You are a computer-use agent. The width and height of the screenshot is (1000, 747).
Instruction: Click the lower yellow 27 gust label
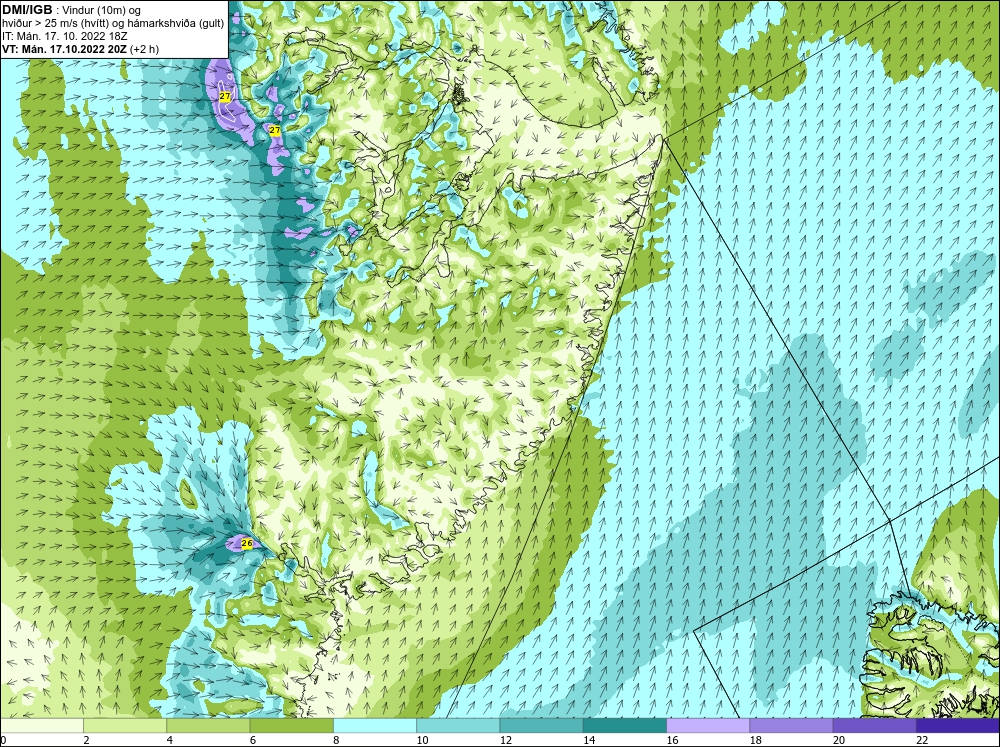point(275,130)
